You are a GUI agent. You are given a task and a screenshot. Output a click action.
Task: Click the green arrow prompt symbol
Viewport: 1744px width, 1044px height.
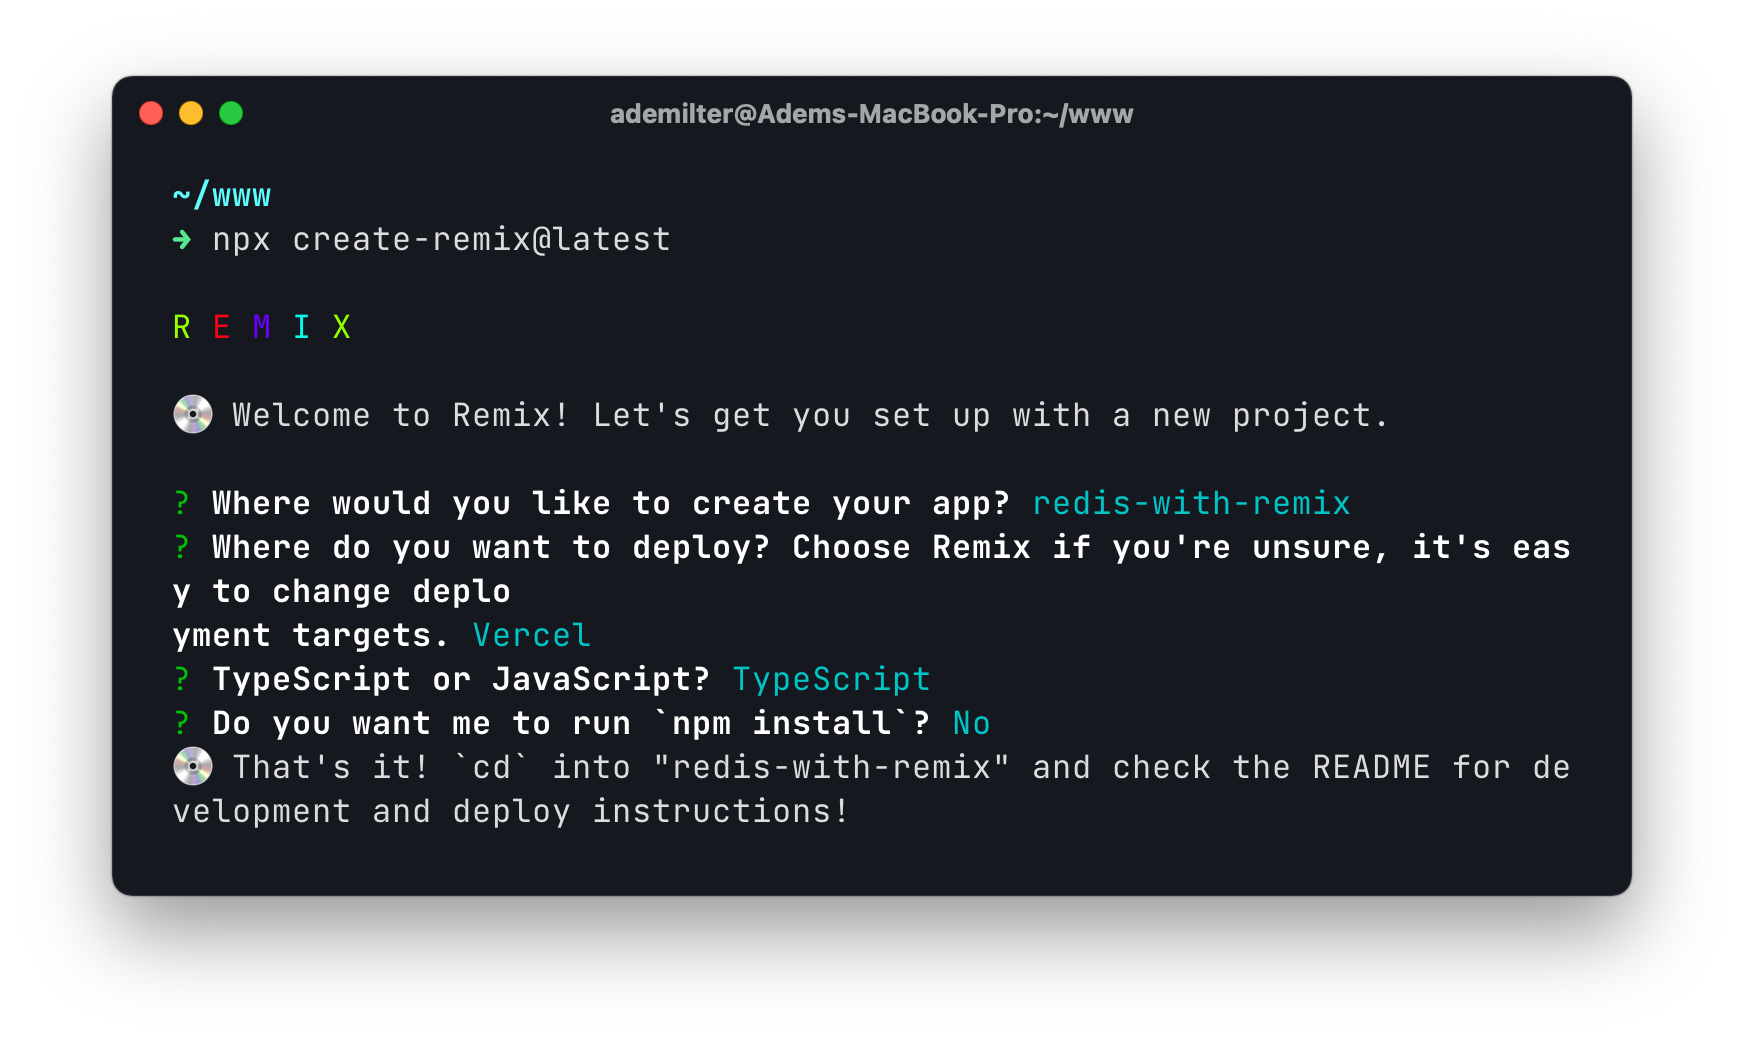coord(183,240)
